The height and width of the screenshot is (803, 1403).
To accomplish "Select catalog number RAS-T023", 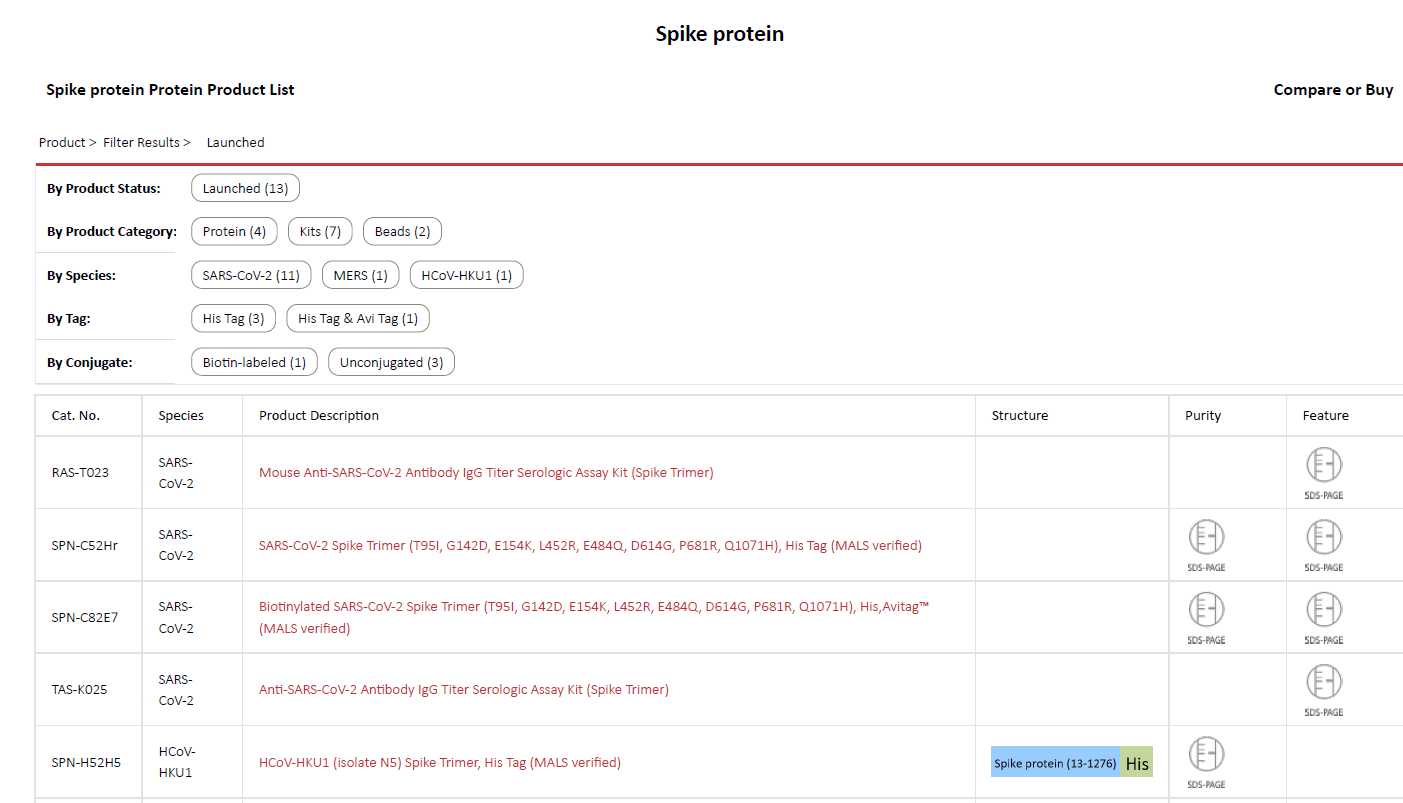I will pyautogui.click(x=80, y=472).
